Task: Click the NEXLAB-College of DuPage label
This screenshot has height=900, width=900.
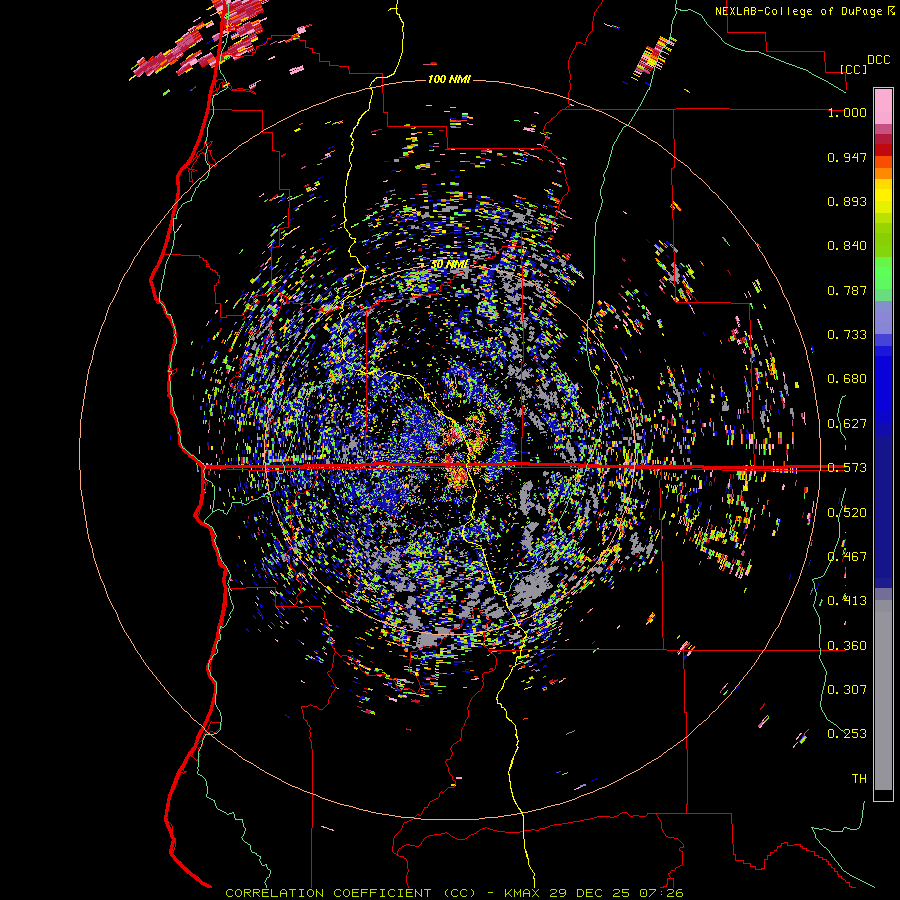Action: pos(798,11)
